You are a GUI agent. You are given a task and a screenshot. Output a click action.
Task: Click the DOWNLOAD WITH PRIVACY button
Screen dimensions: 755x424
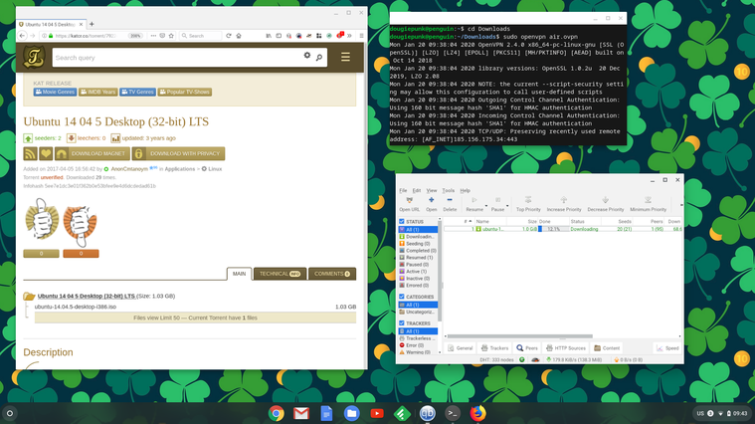pos(179,154)
